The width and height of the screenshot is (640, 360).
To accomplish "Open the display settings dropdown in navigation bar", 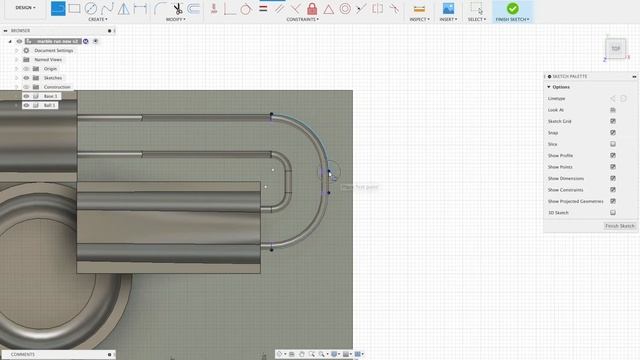I will coord(335,354).
